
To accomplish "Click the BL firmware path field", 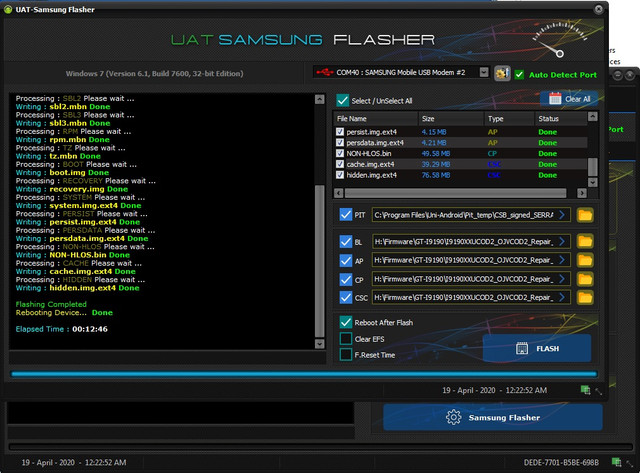I will coord(471,242).
